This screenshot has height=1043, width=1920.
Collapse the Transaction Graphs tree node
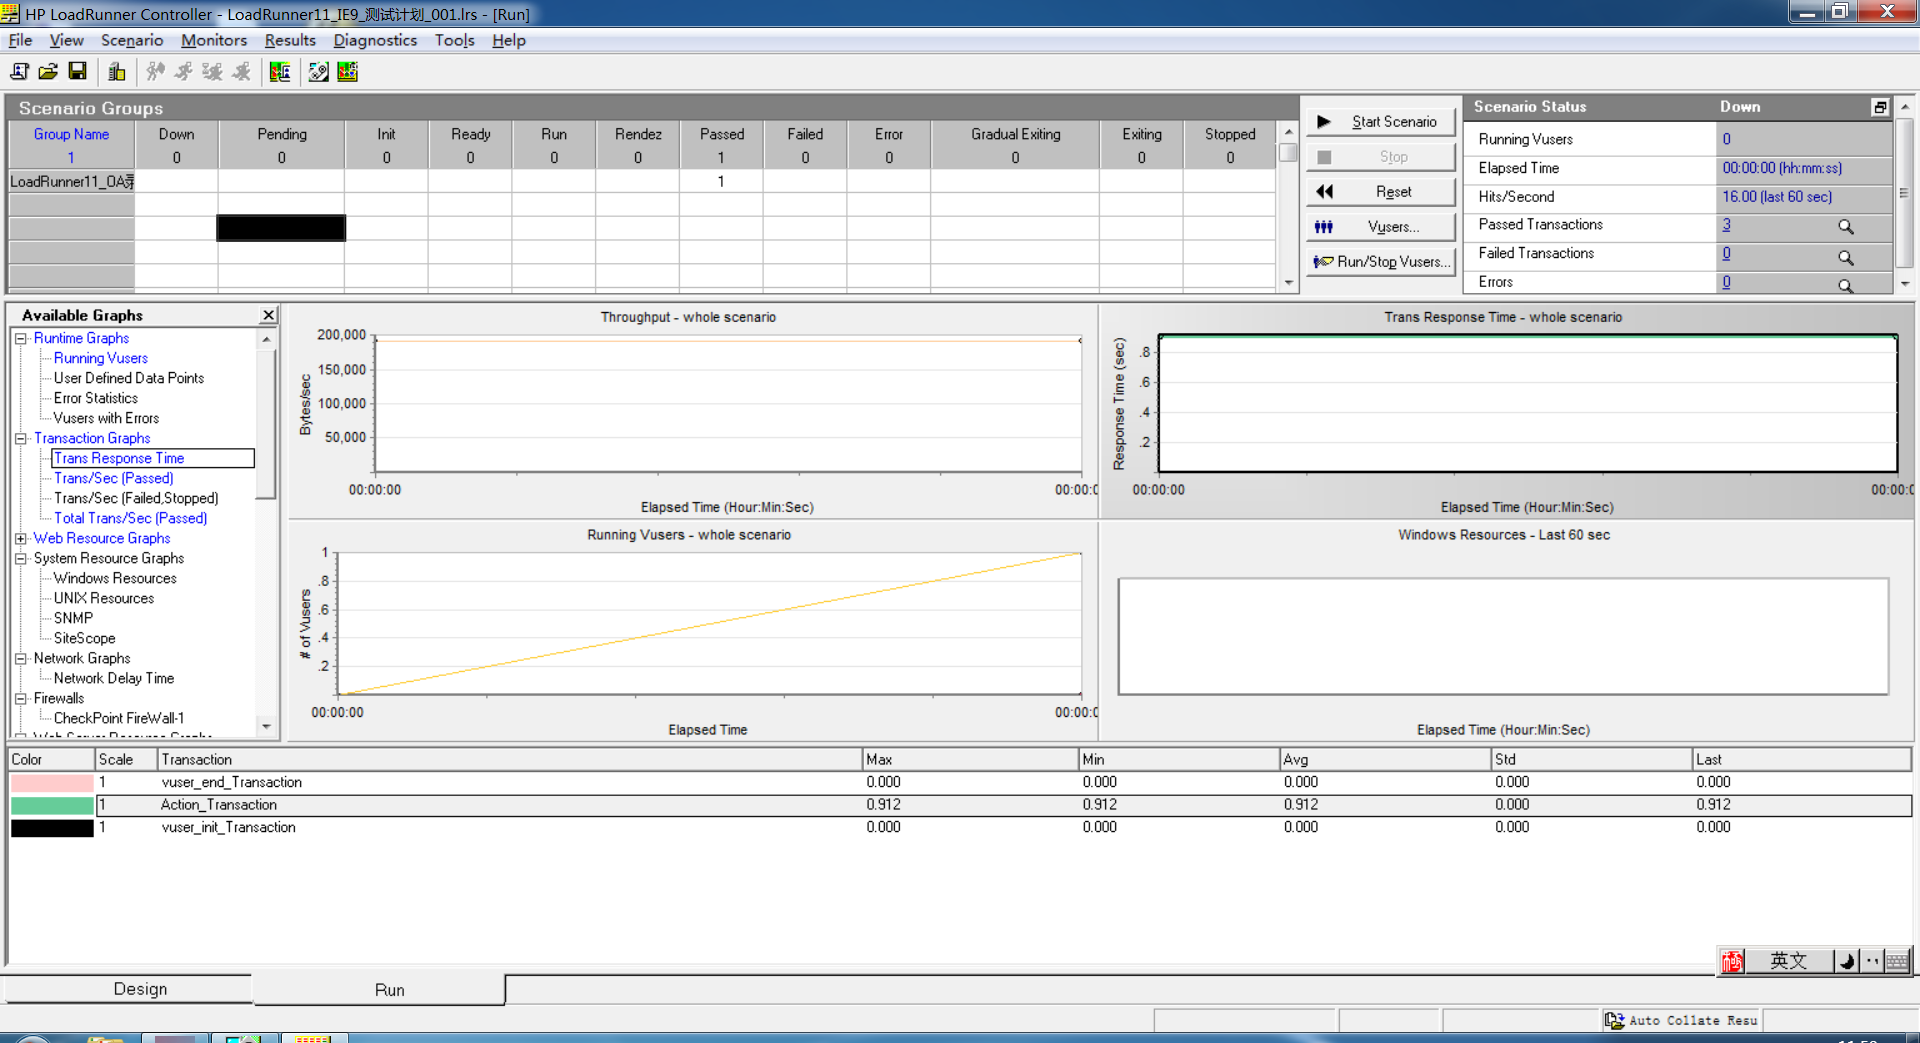[x=20, y=439]
